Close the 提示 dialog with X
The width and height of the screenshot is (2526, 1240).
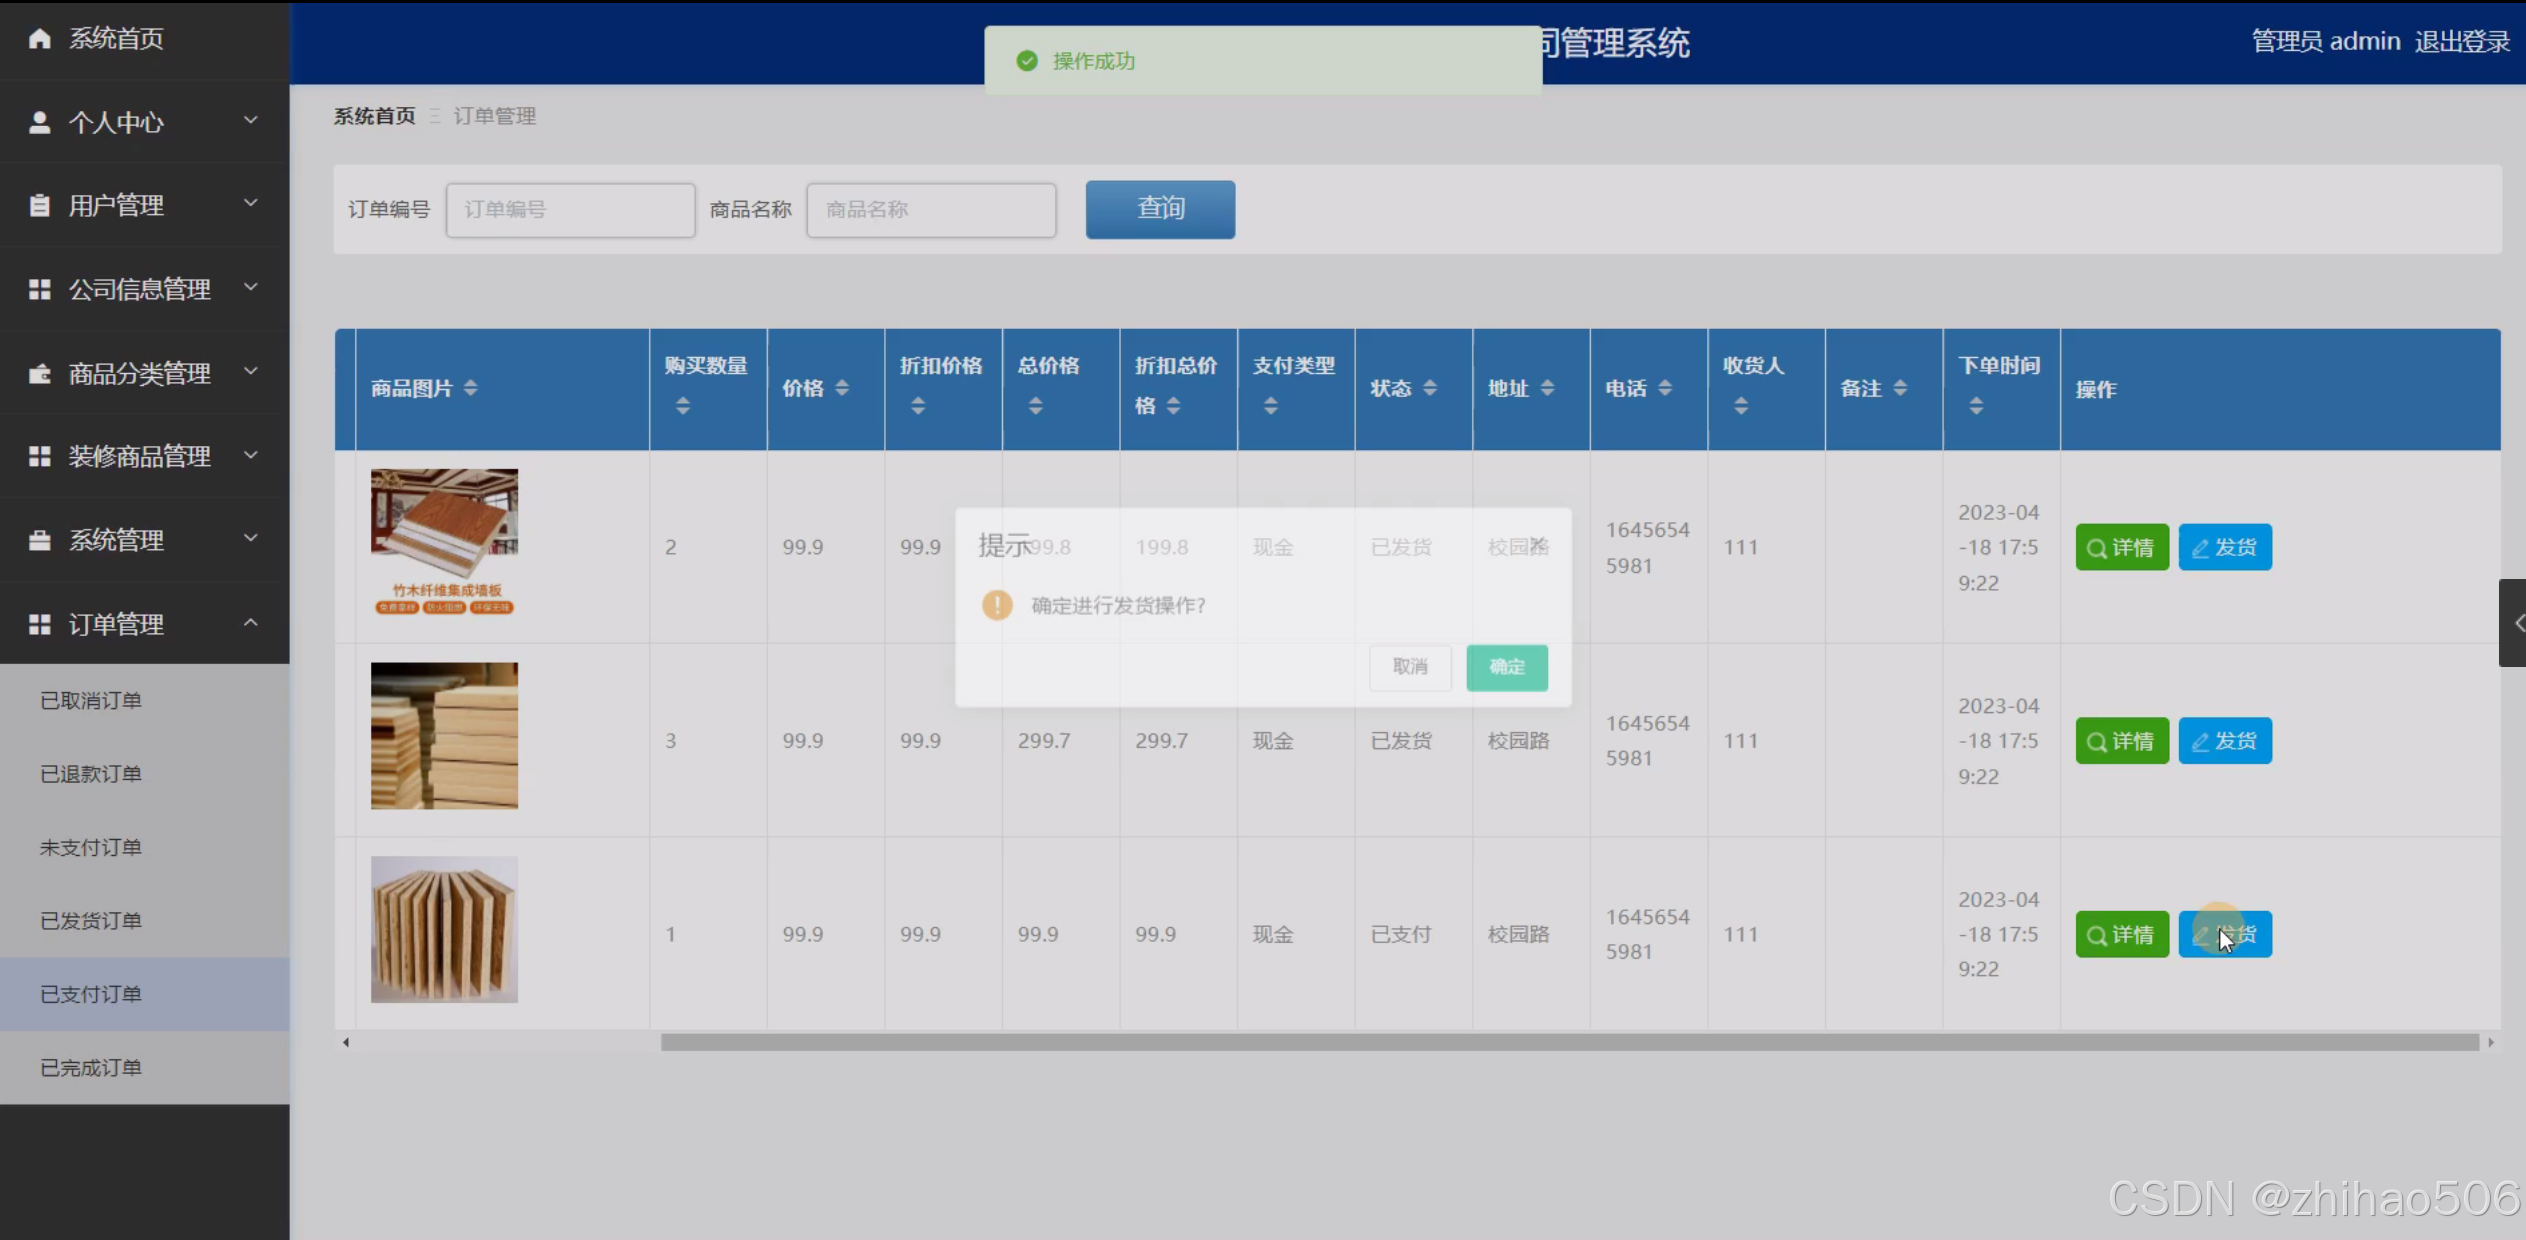click(1539, 544)
